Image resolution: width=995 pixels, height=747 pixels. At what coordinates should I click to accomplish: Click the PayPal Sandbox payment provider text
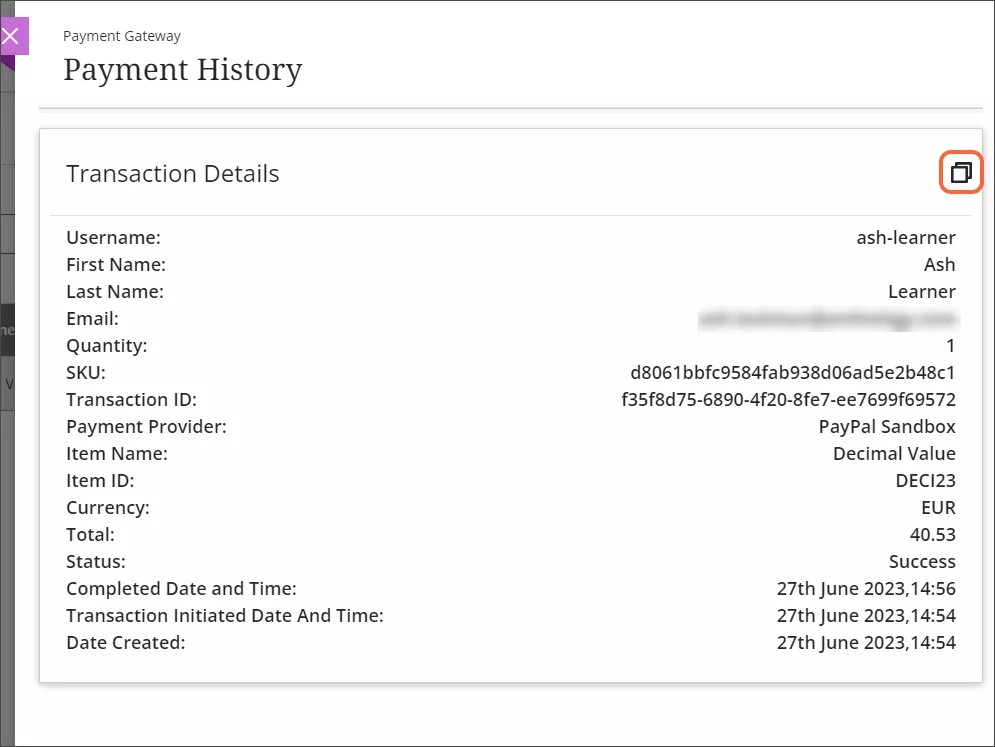tap(886, 426)
